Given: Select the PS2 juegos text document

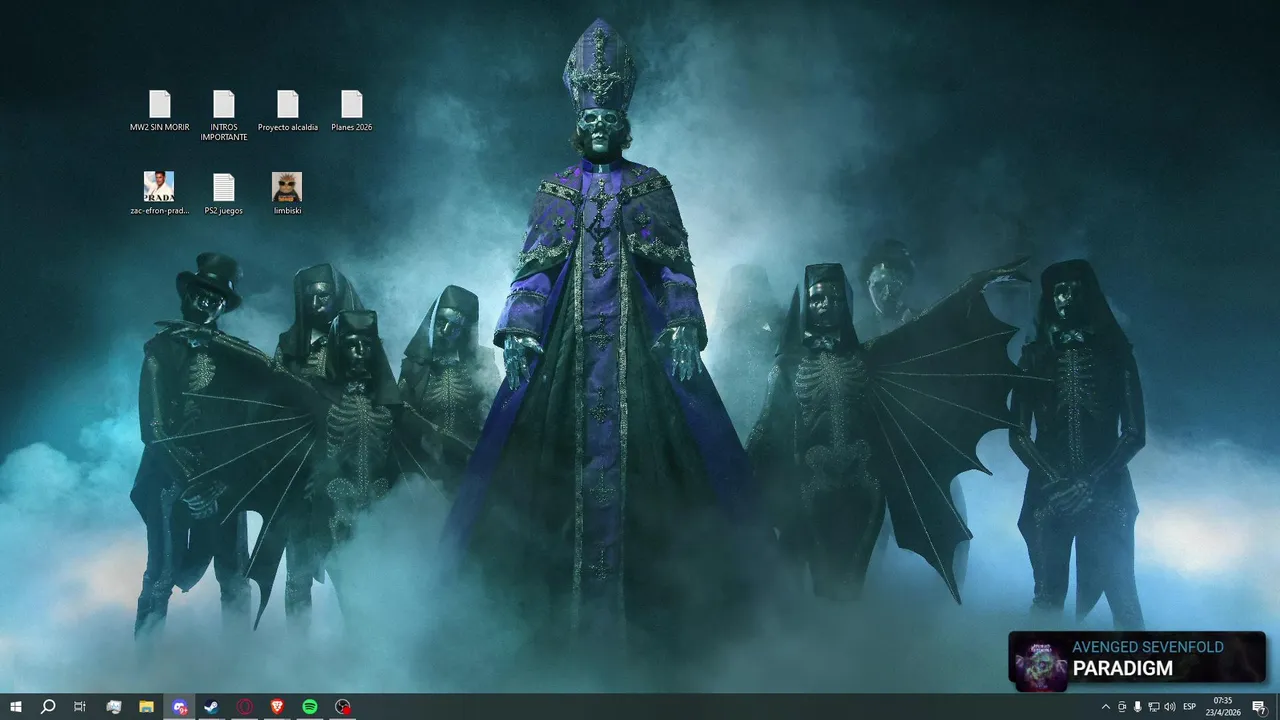Looking at the screenshot, I should 224,193.
